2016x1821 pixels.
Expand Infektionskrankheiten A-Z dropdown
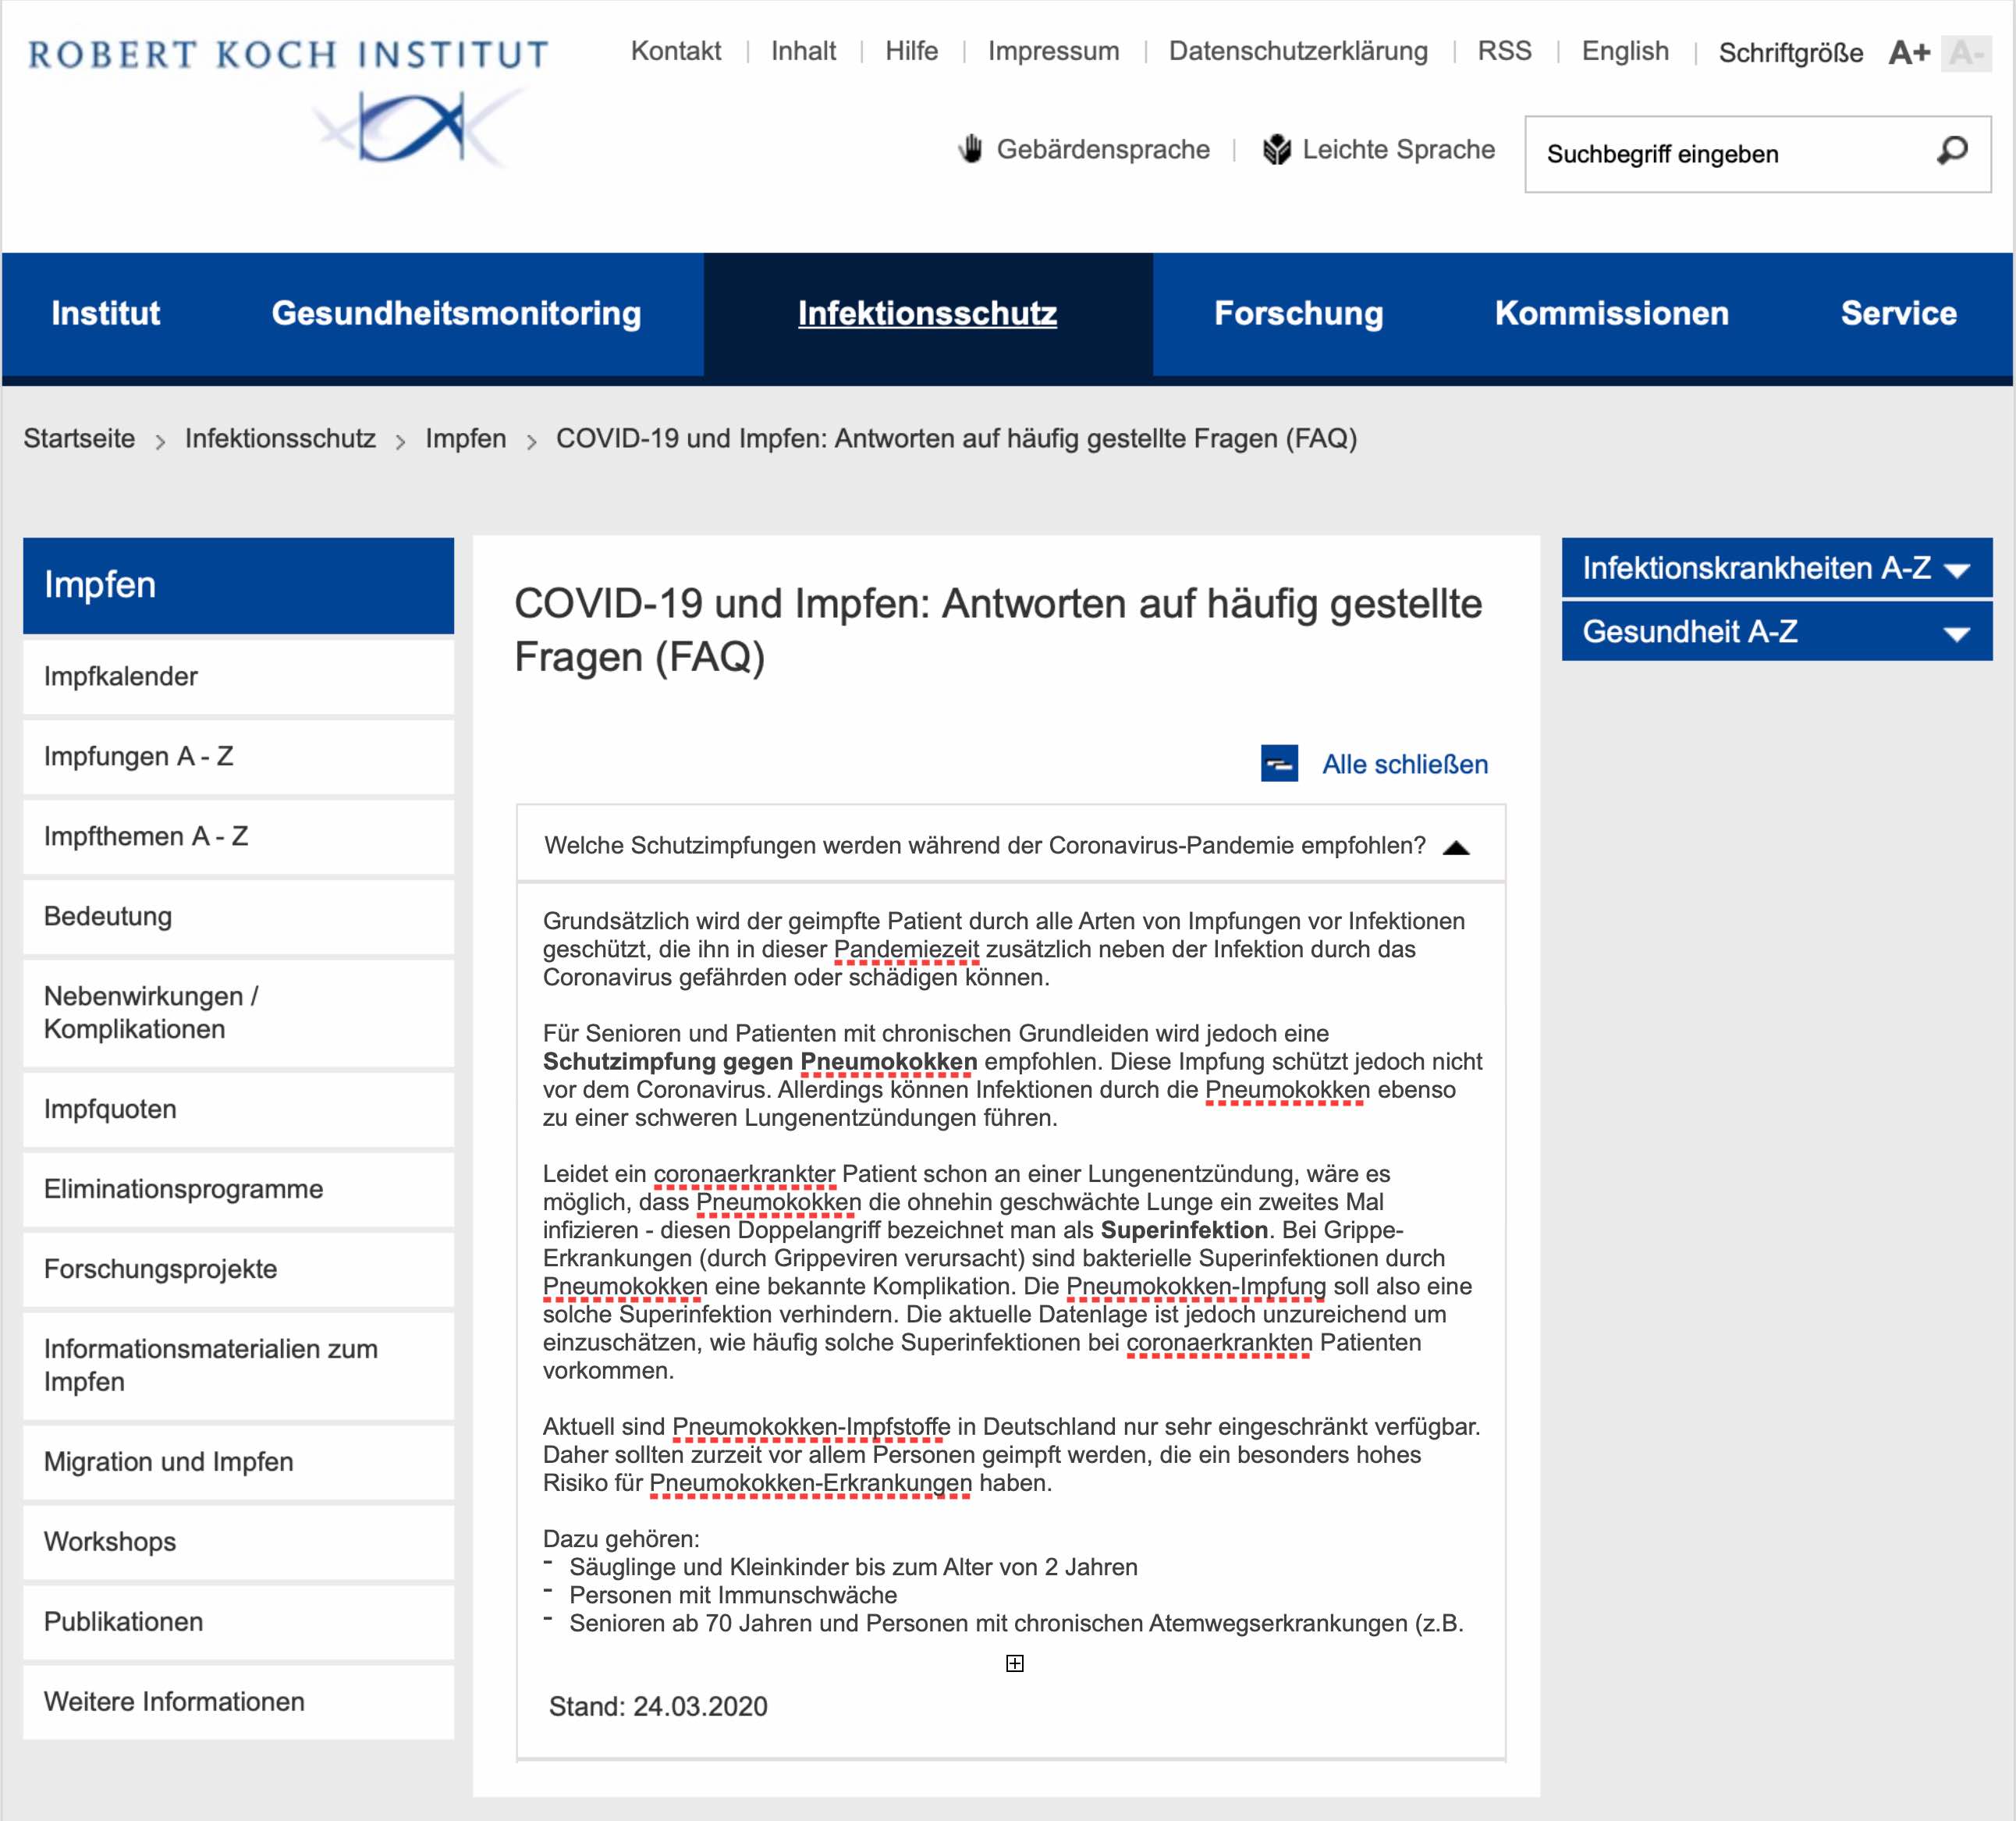1956,570
